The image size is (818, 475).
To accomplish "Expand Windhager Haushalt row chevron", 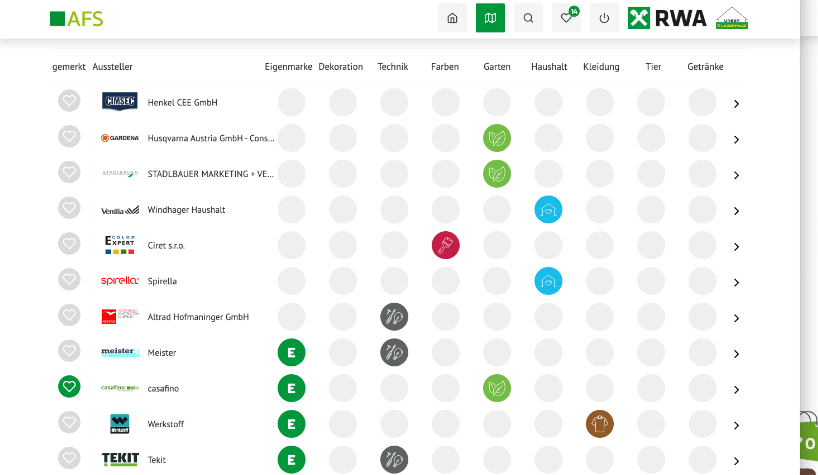I will tap(736, 211).
